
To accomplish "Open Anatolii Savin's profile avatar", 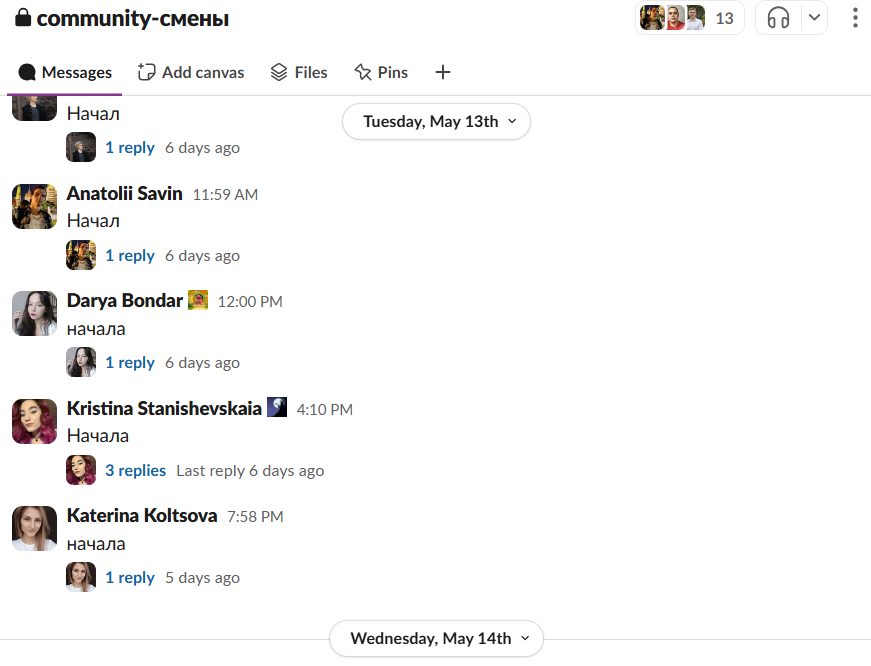I will (x=34, y=206).
